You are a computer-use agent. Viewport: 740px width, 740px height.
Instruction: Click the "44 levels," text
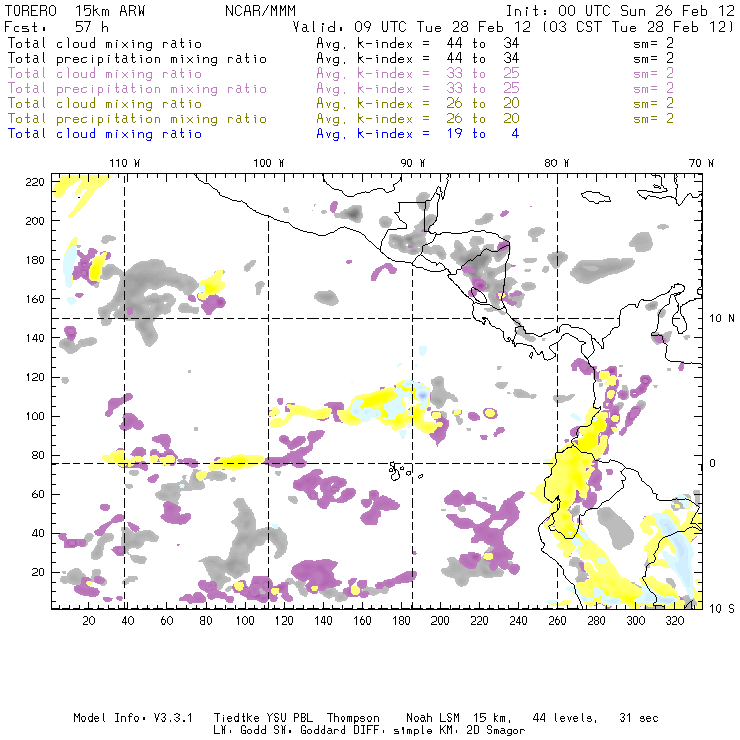tap(565, 718)
